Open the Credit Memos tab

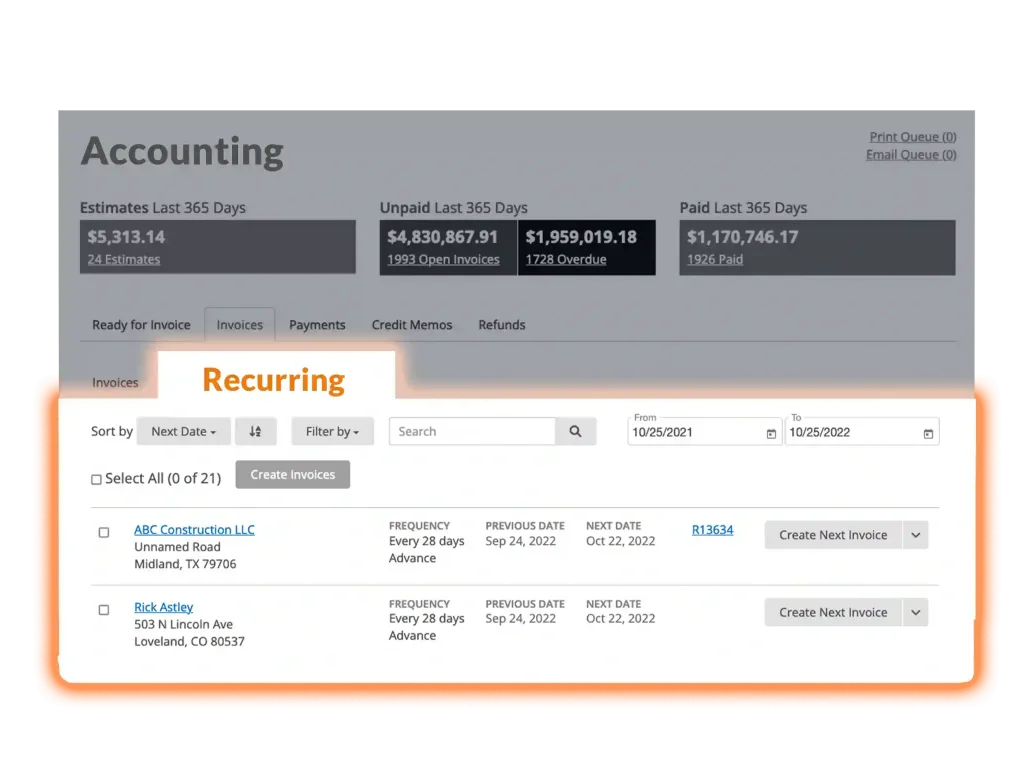click(x=412, y=325)
